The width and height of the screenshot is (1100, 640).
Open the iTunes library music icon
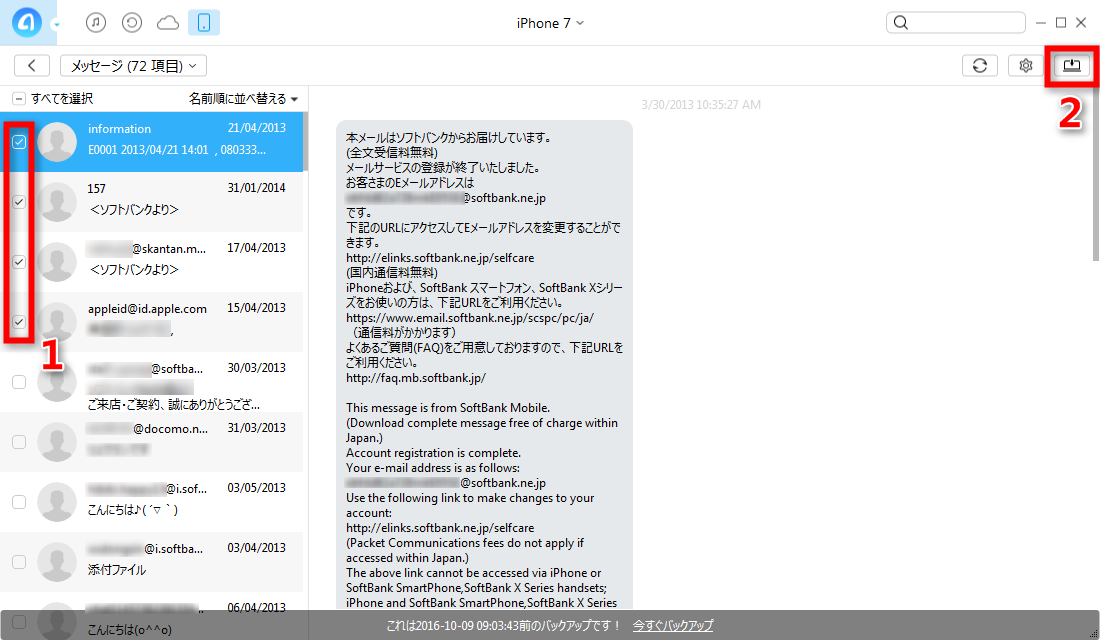(96, 22)
